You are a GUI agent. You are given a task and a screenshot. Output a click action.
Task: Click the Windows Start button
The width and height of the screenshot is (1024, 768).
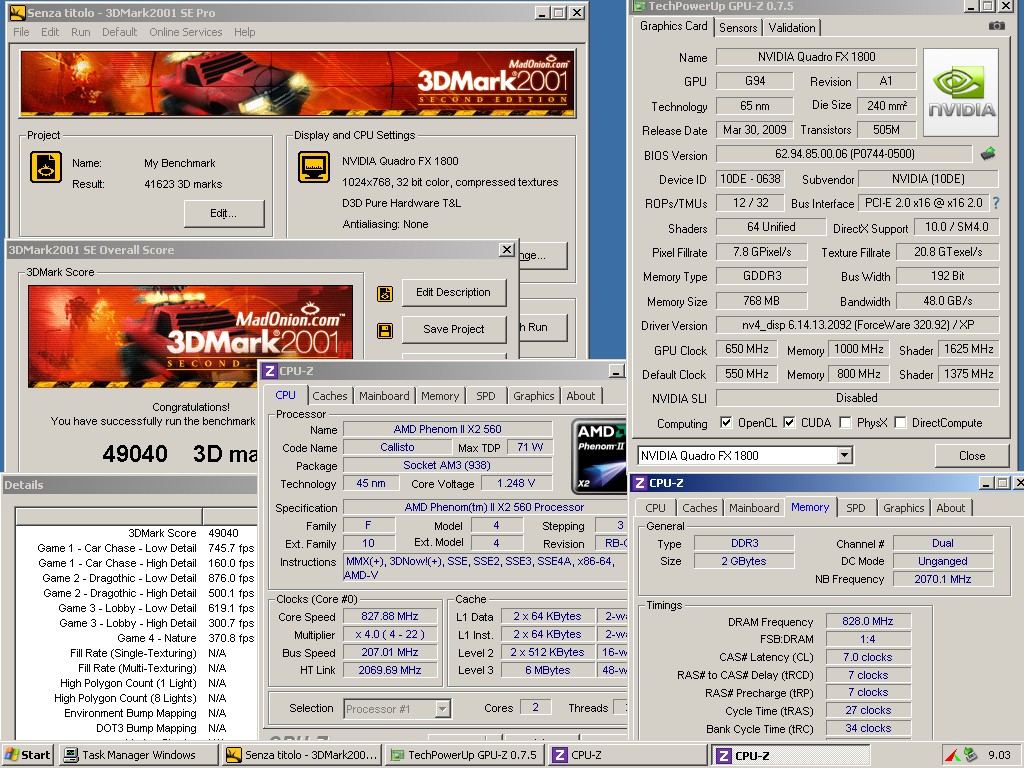[27, 755]
